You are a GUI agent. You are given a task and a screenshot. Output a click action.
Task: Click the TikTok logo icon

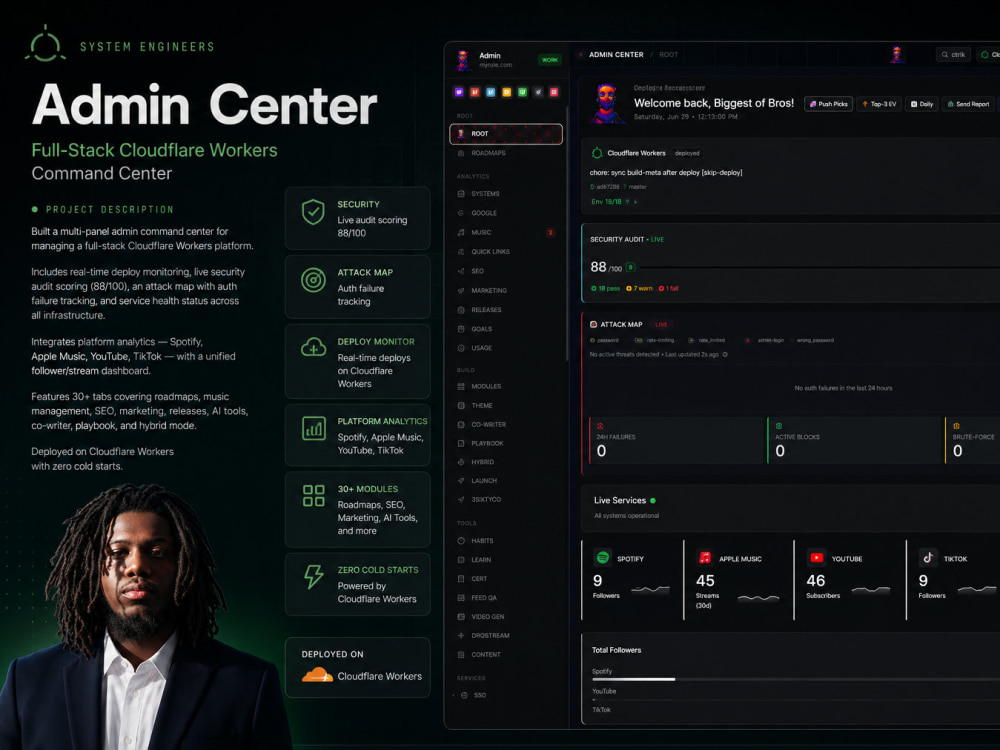pos(928,557)
